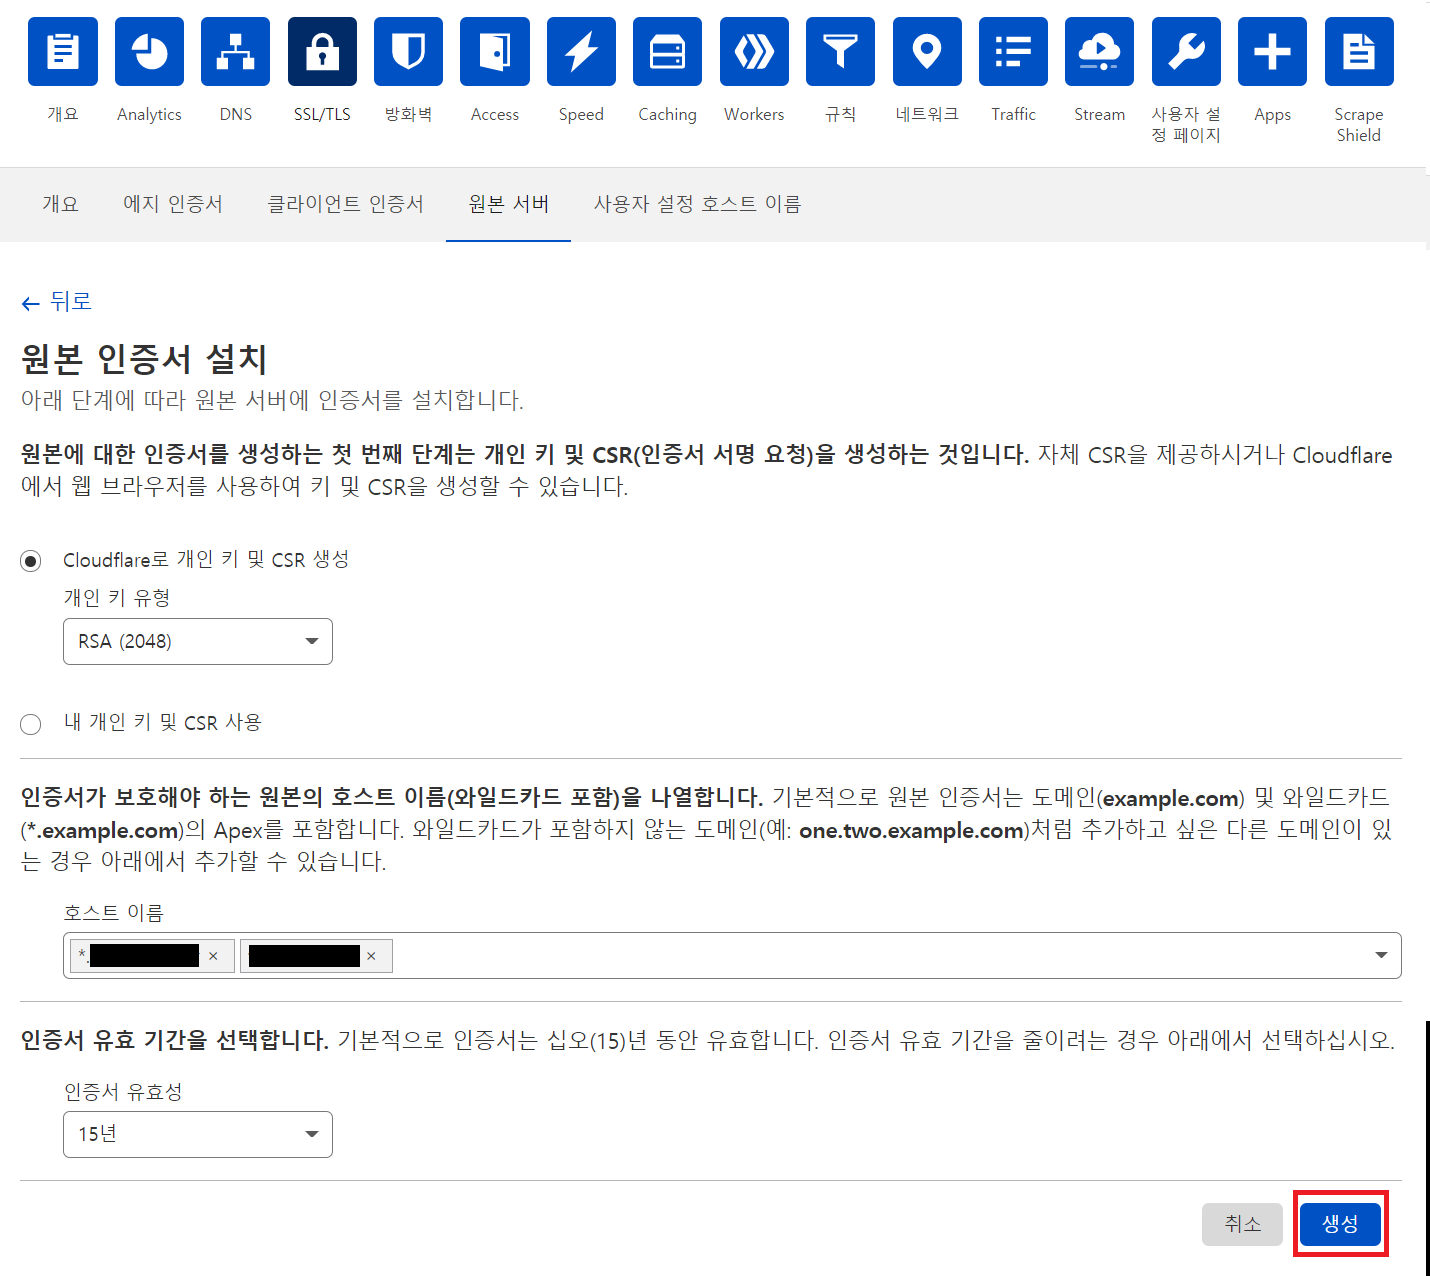Click the 생성 create button
This screenshot has width=1430, height=1276.
[x=1340, y=1224]
